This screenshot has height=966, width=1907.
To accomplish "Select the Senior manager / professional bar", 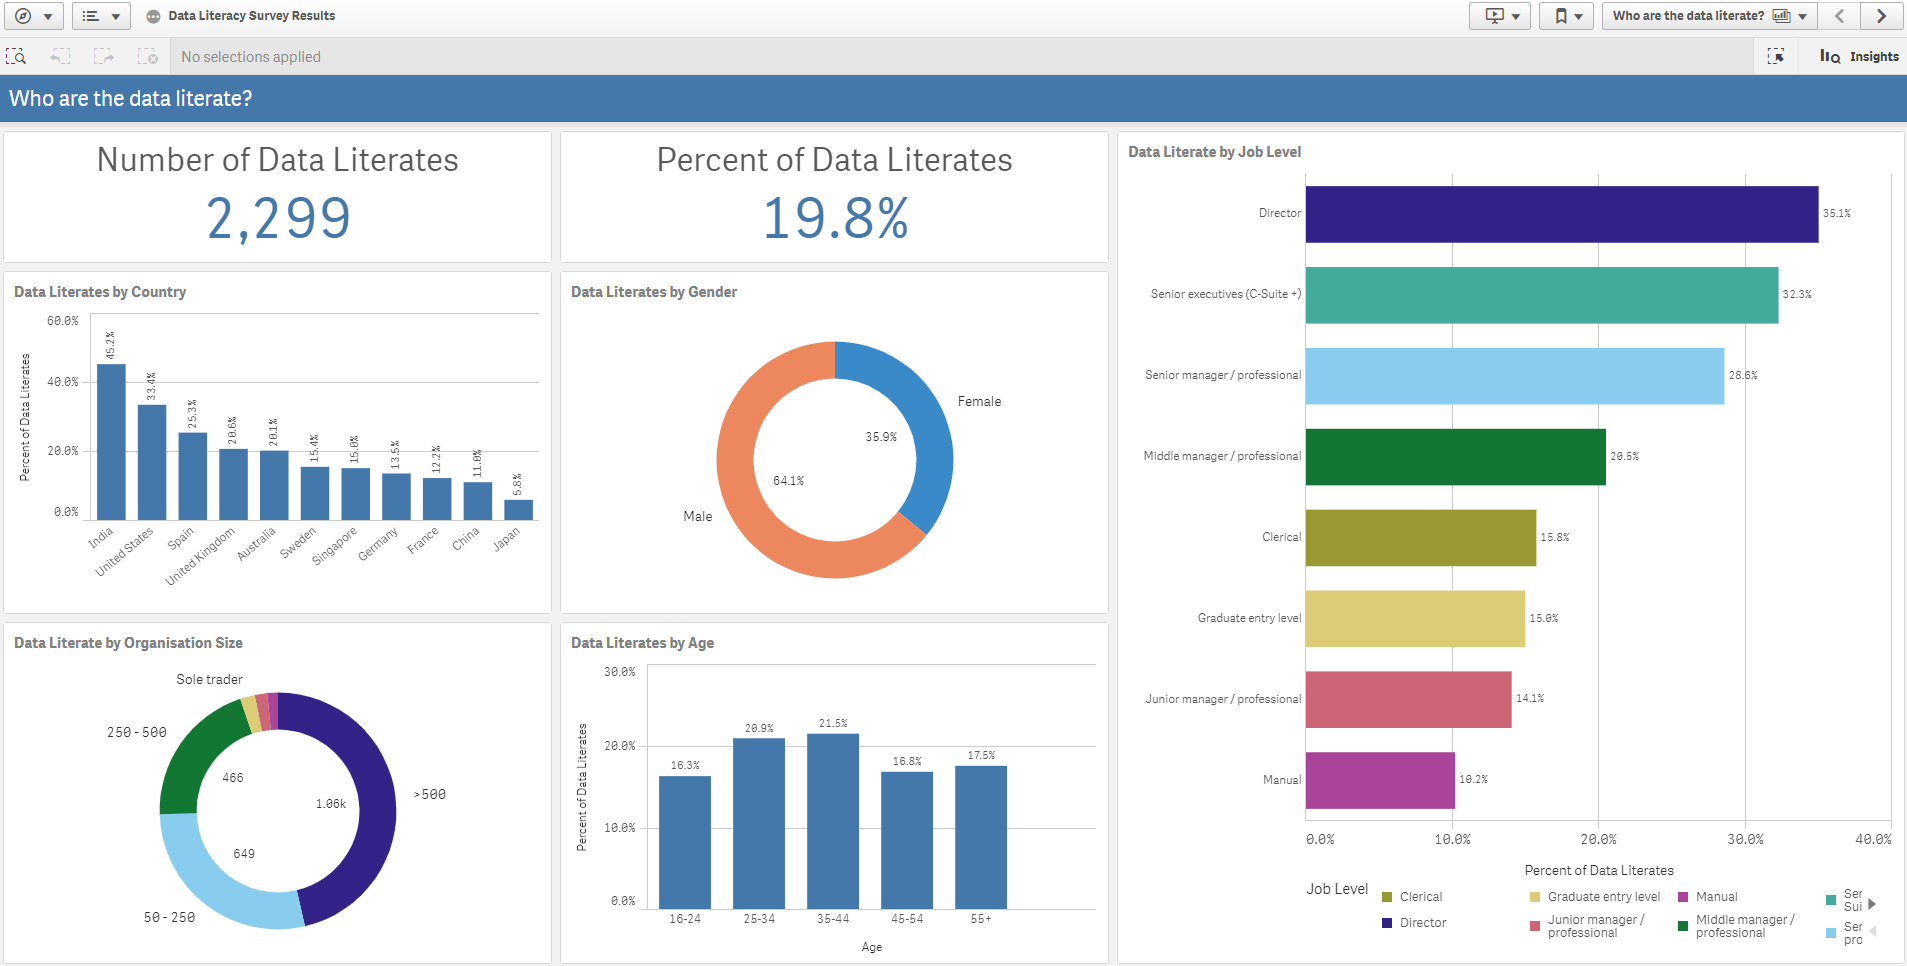I will [x=1515, y=376].
